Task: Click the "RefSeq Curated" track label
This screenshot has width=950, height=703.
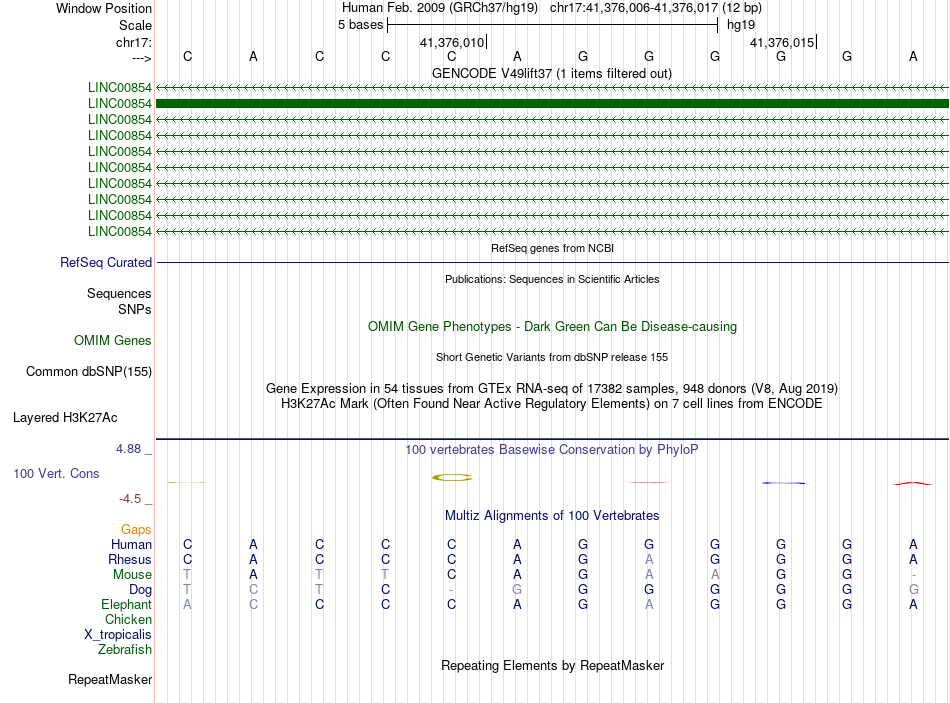Action: pos(106,262)
